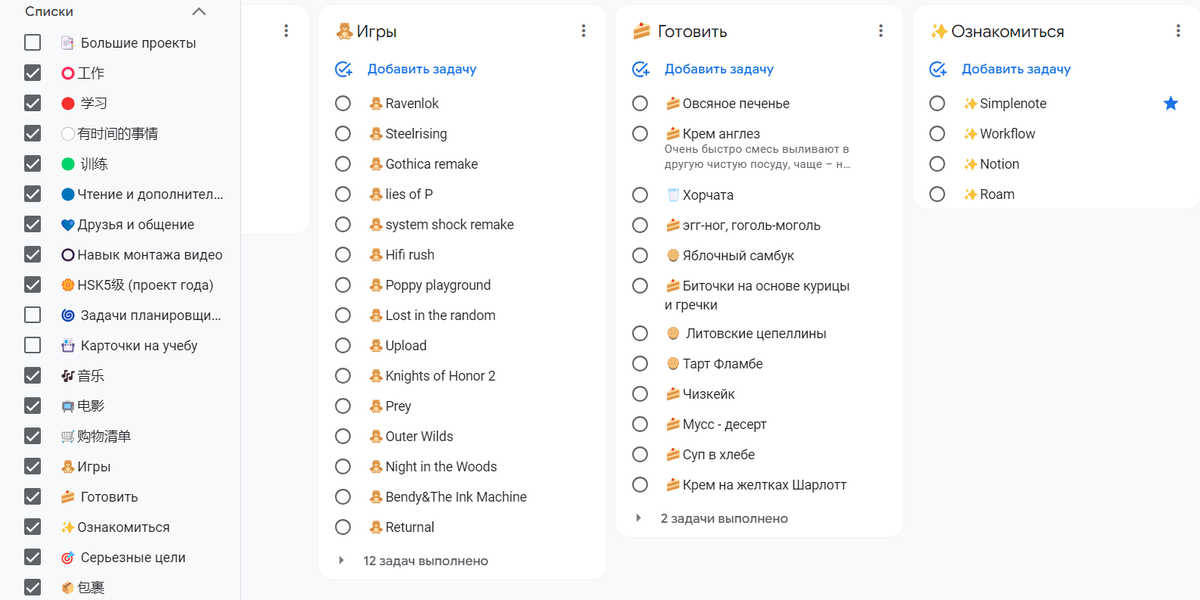Mark the Овсяное печенье task as done

tap(640, 103)
